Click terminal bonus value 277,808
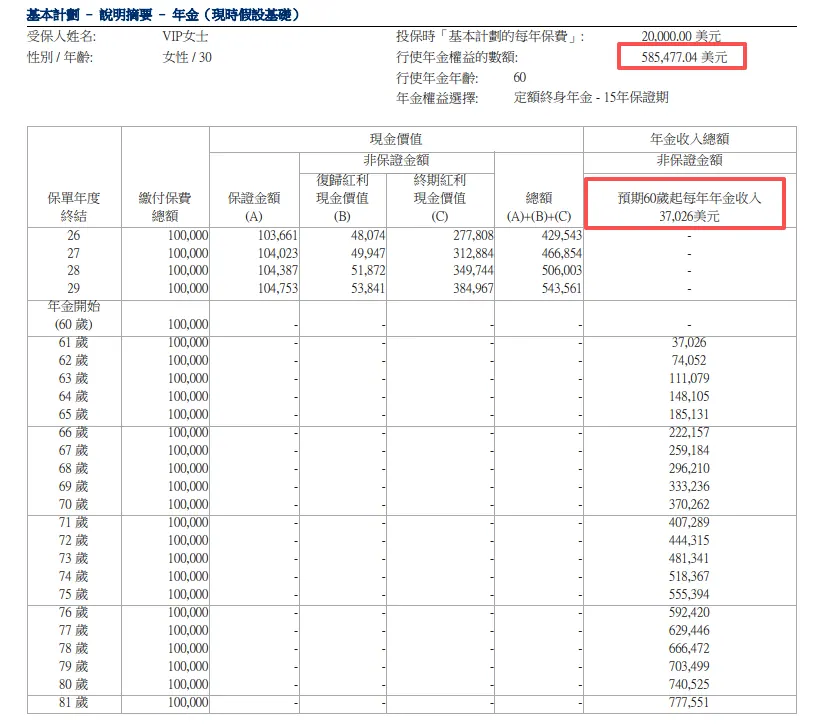820x726 pixels. pyautogui.click(x=473, y=236)
